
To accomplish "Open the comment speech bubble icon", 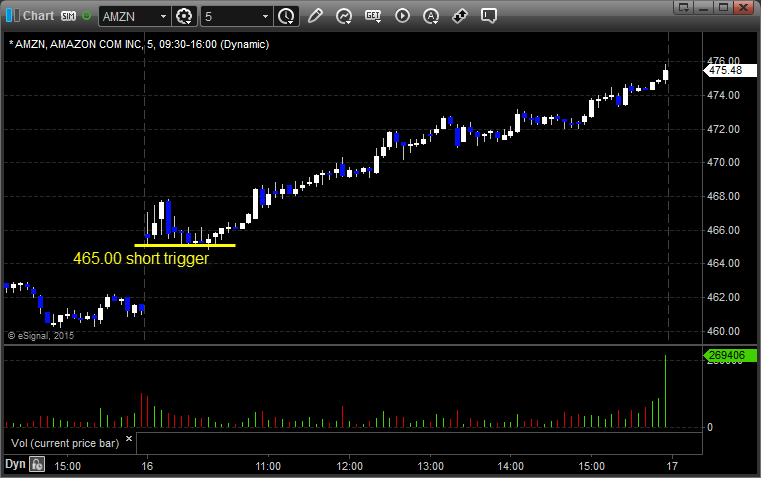I will (x=489, y=16).
